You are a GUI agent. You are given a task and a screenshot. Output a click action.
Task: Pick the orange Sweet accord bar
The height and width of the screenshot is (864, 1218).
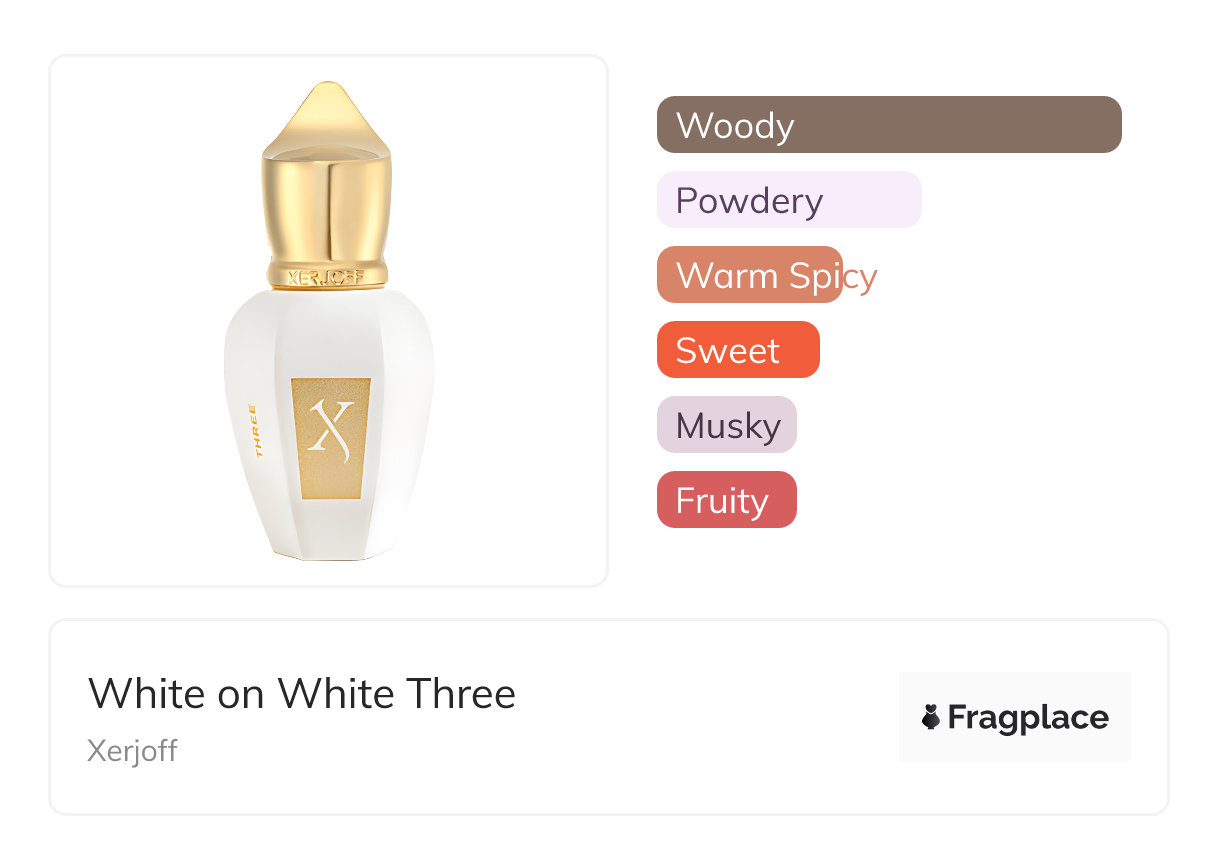pos(737,350)
